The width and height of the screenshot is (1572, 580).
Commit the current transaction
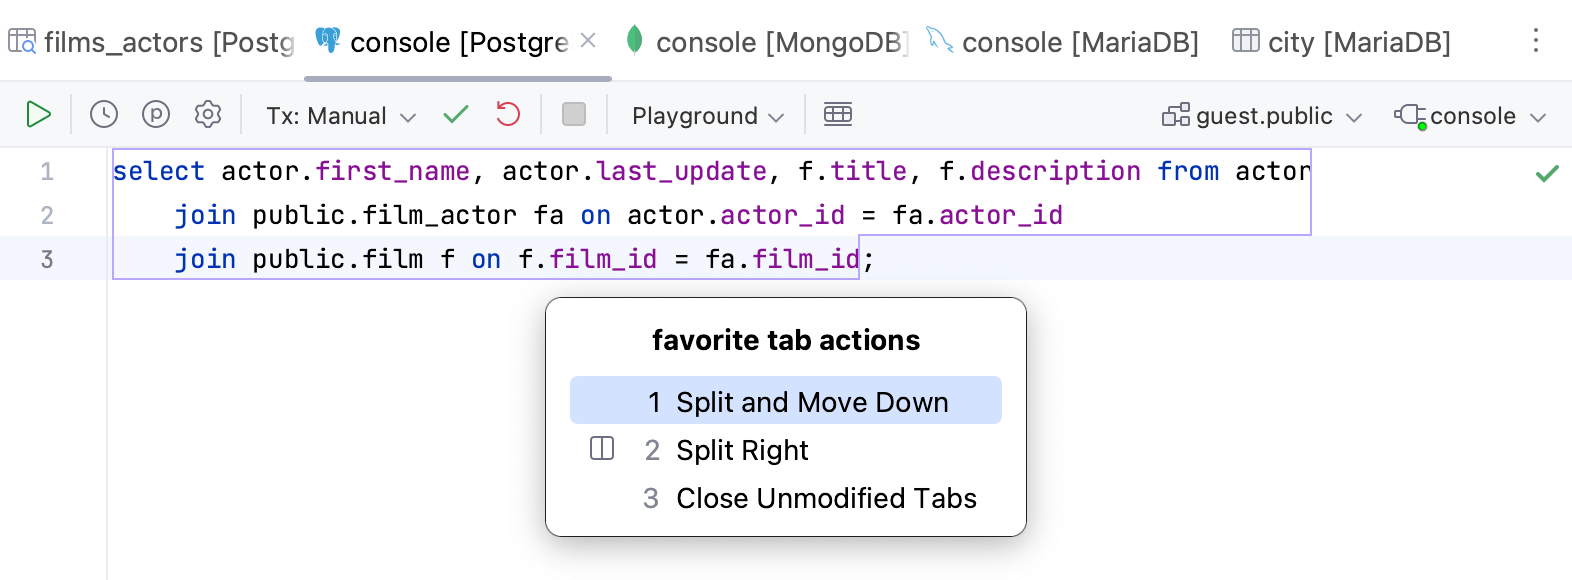[455, 114]
